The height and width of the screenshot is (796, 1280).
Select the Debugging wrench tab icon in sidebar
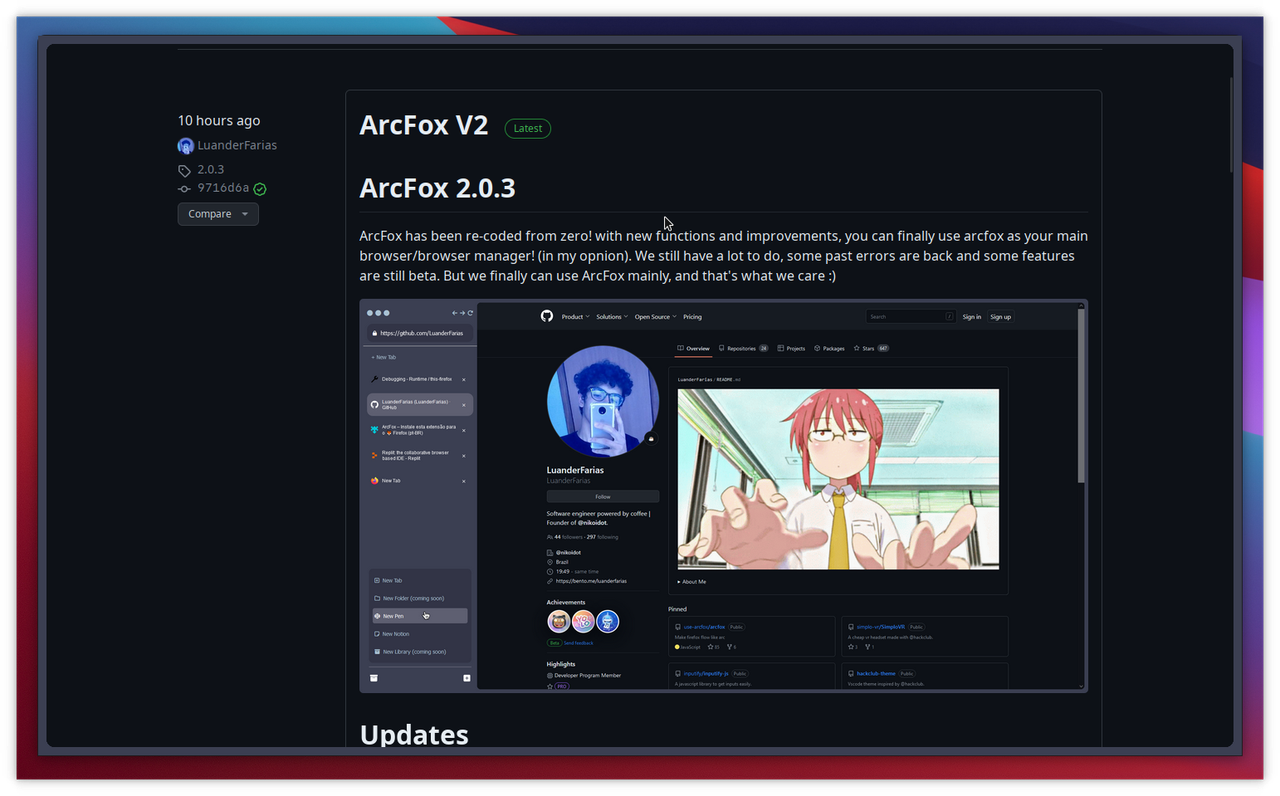pyautogui.click(x=373, y=379)
